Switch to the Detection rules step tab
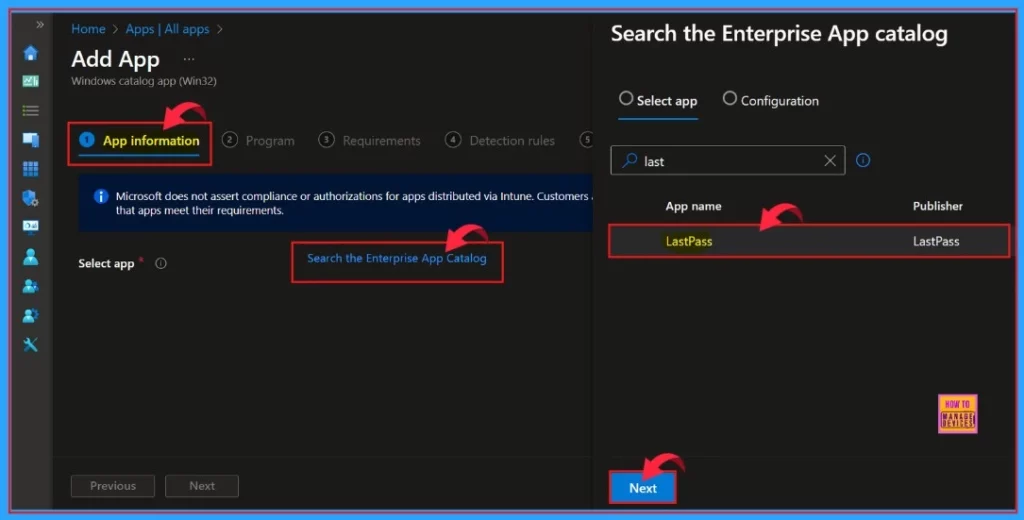Screen dimensions: 1024x520 point(500,140)
